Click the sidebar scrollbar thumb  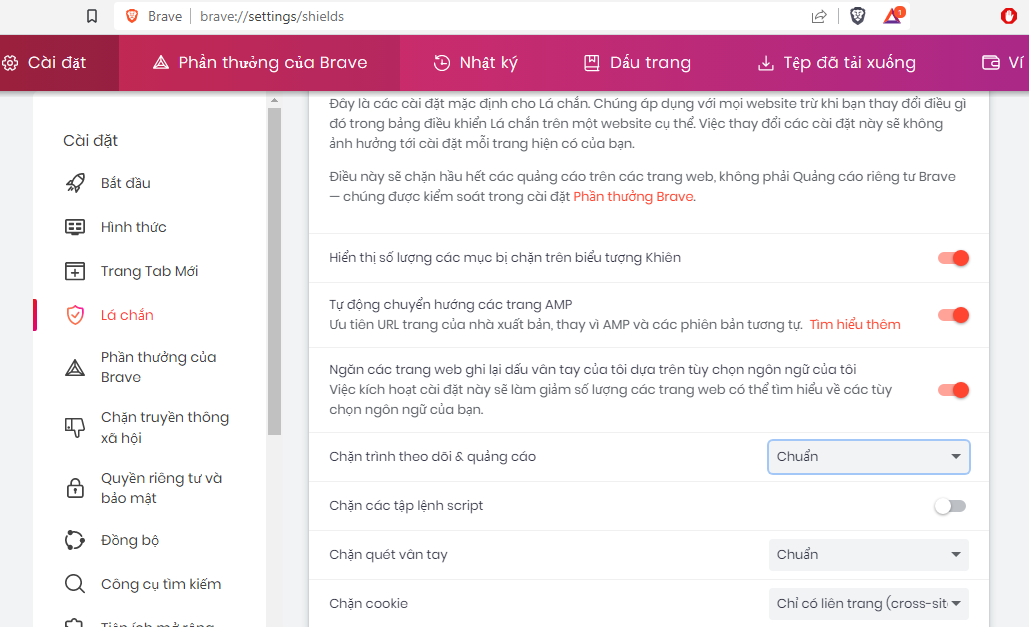pos(274,271)
